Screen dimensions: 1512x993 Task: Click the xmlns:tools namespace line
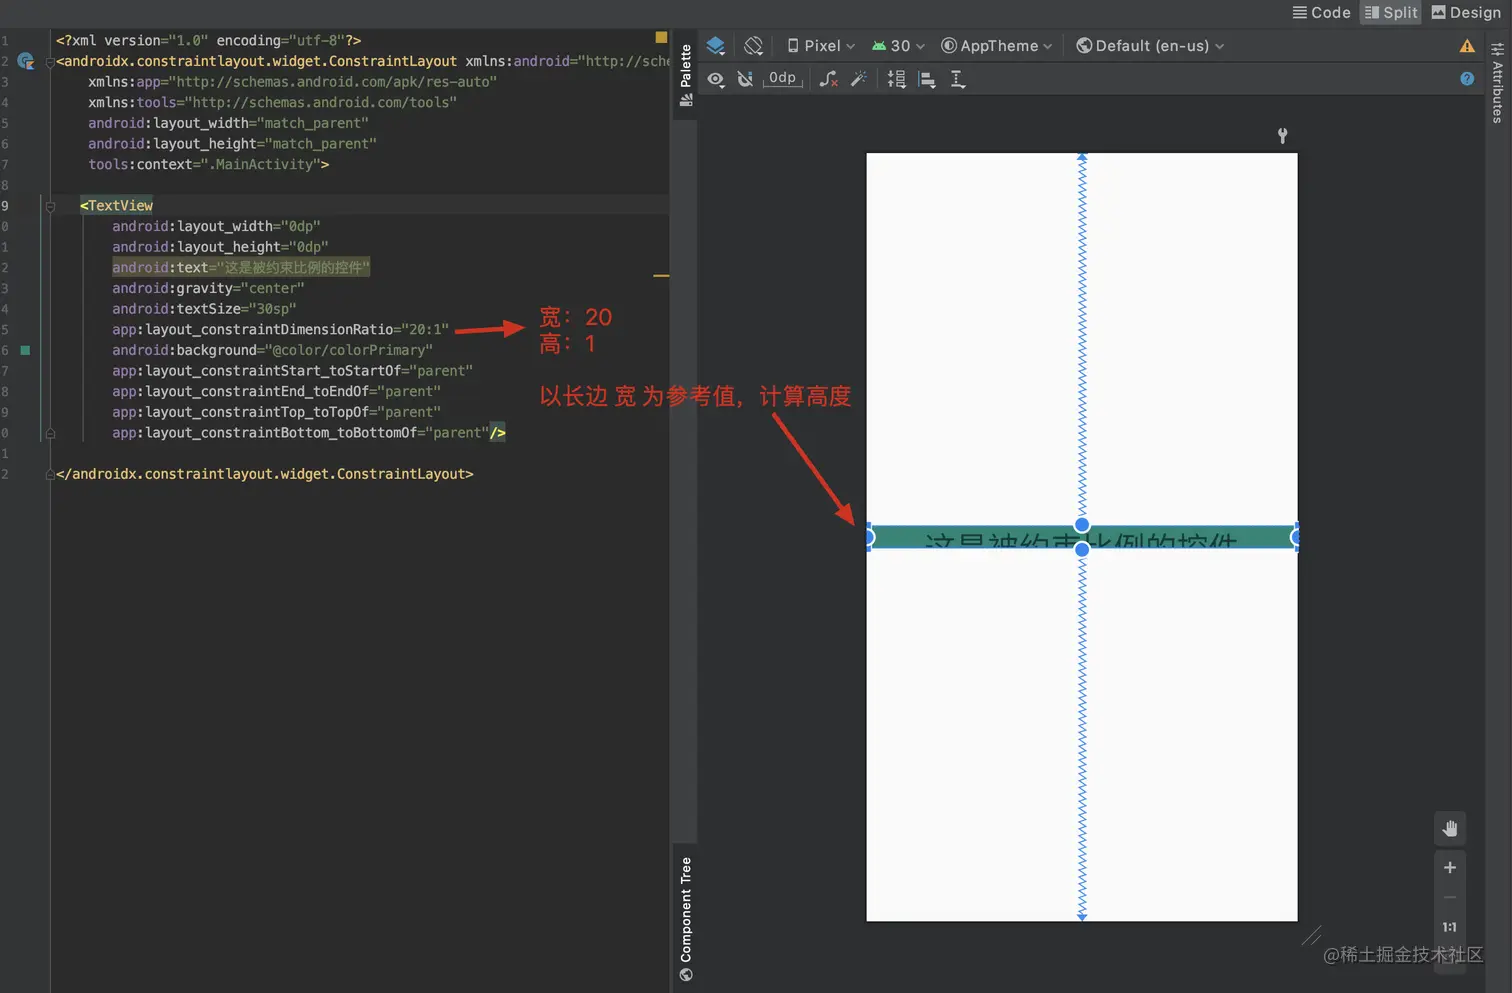tap(272, 102)
